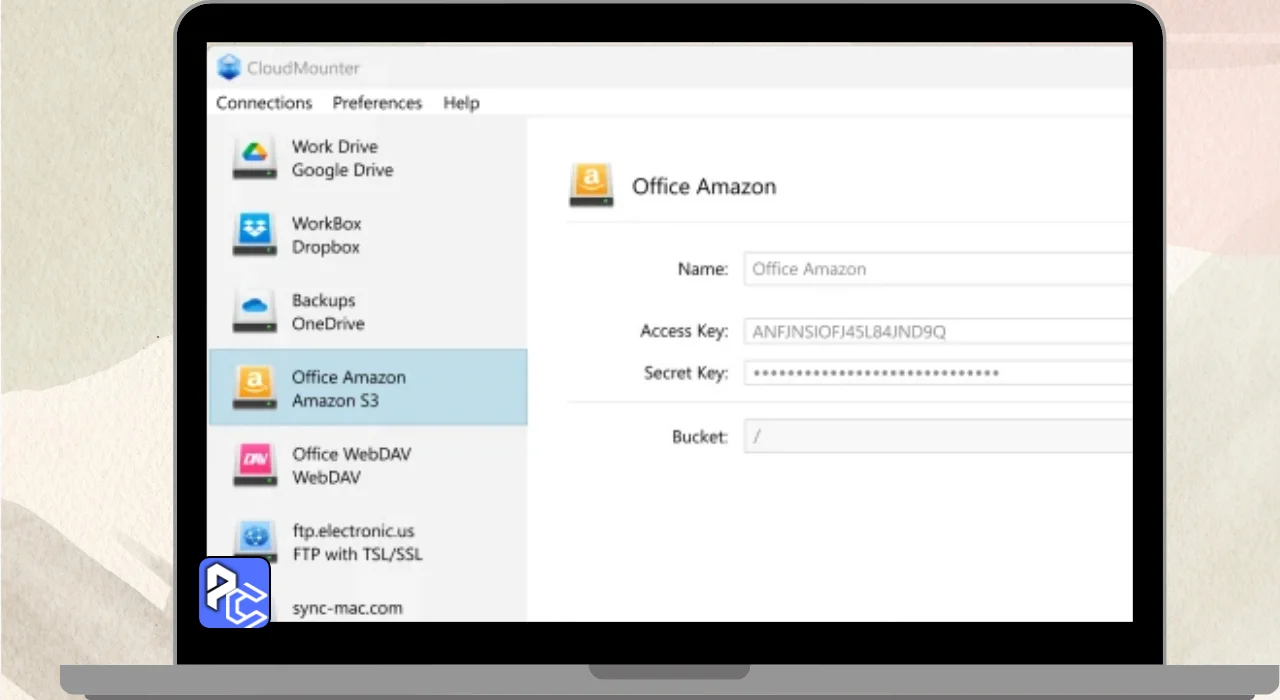1280x700 pixels.
Task: Select the Office Amazon connection in the sidebar
Action: pos(368,388)
